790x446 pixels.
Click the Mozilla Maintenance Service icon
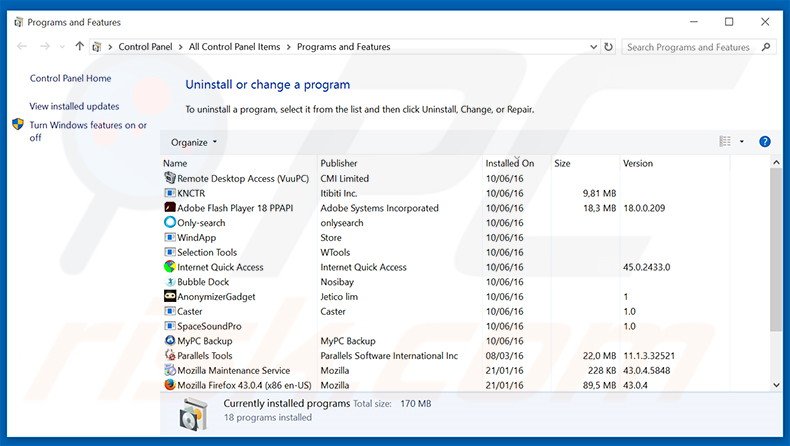[170, 370]
